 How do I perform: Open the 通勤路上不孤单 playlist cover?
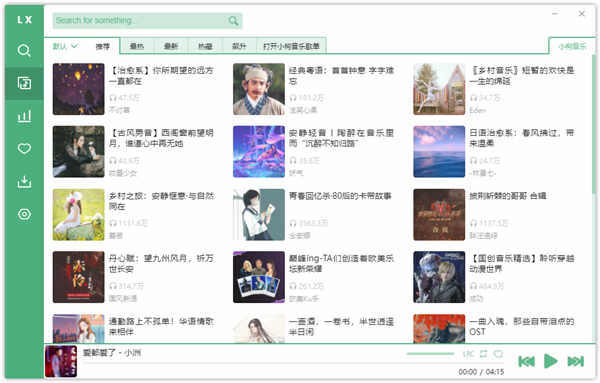(78, 329)
